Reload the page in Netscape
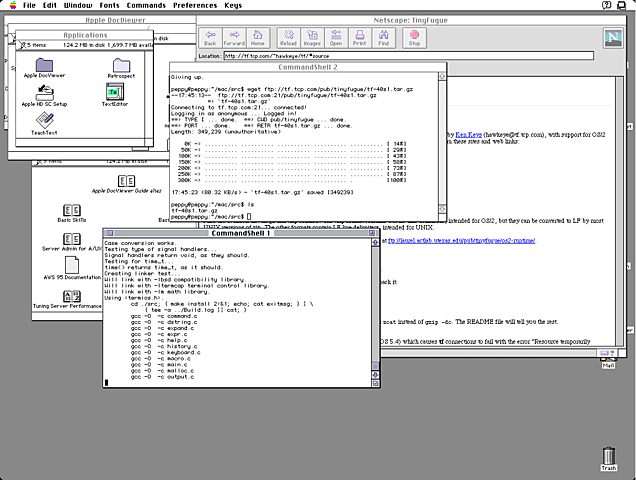The image size is (636, 480). click(x=288, y=38)
